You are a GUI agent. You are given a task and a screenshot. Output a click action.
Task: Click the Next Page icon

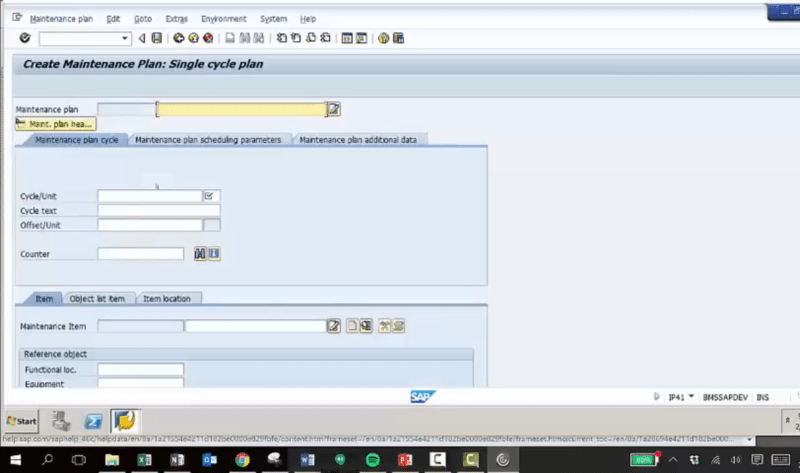point(311,38)
